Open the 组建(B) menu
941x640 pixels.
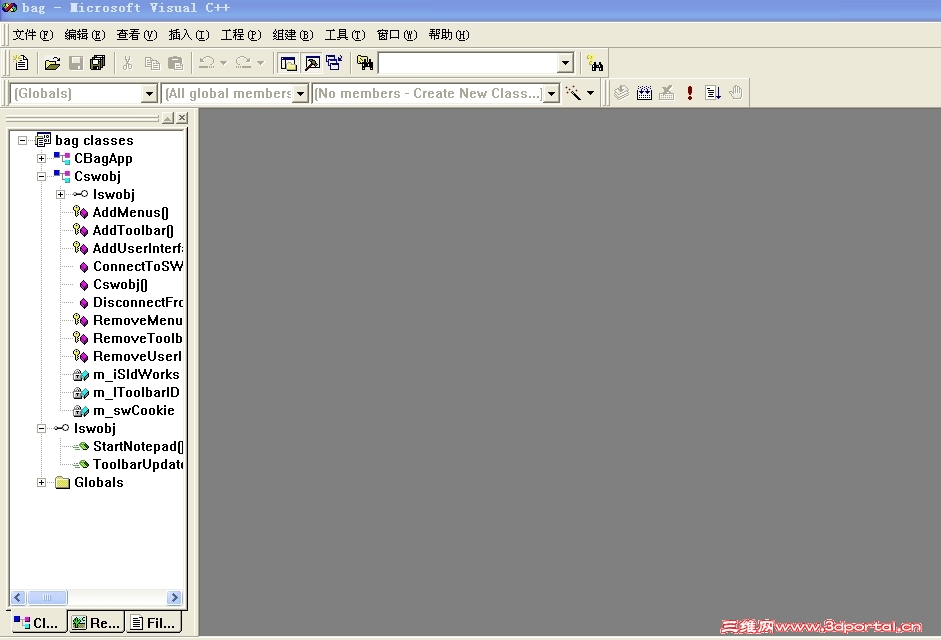tap(293, 35)
